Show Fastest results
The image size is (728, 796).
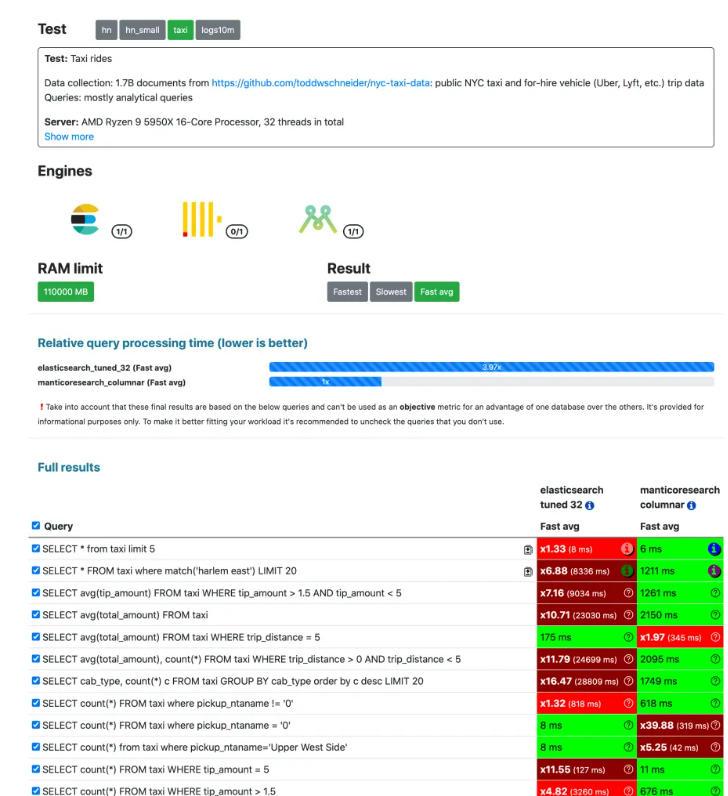pos(347,292)
